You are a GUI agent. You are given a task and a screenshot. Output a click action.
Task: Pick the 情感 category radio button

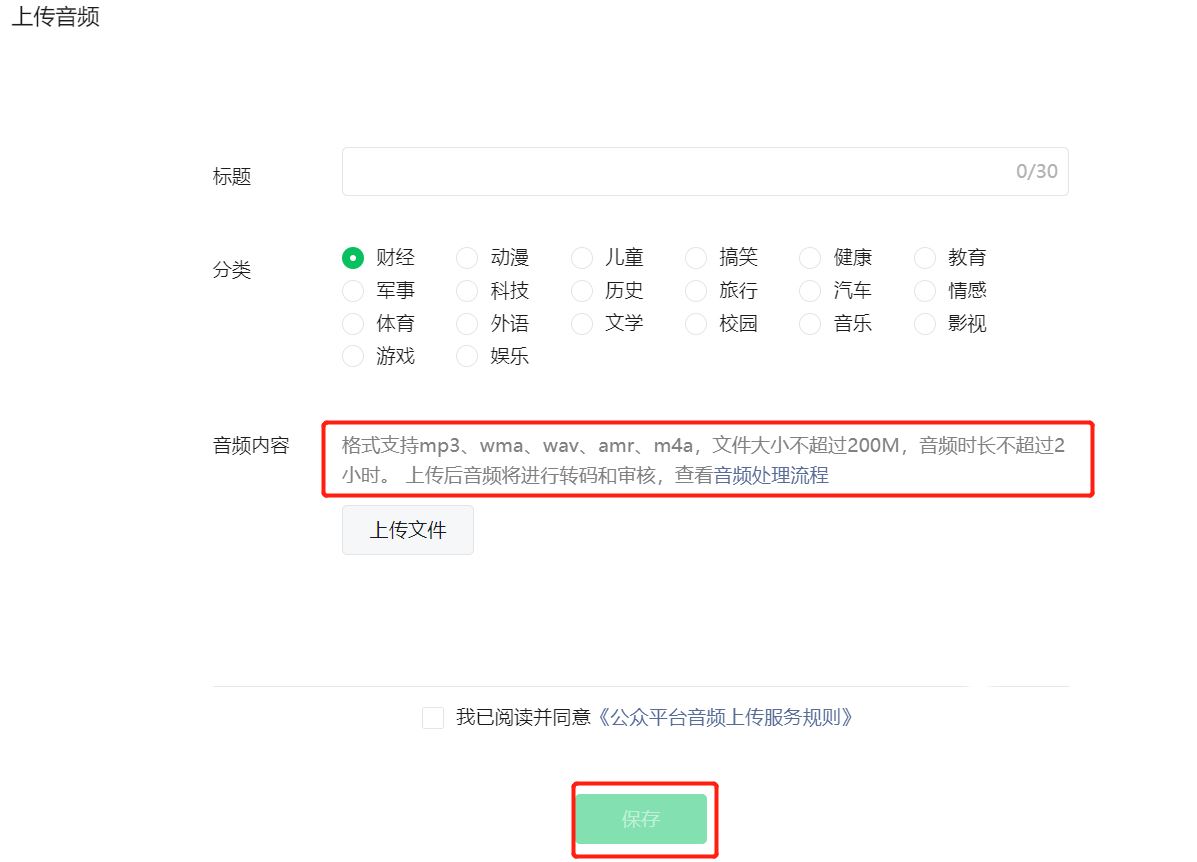(x=924, y=291)
